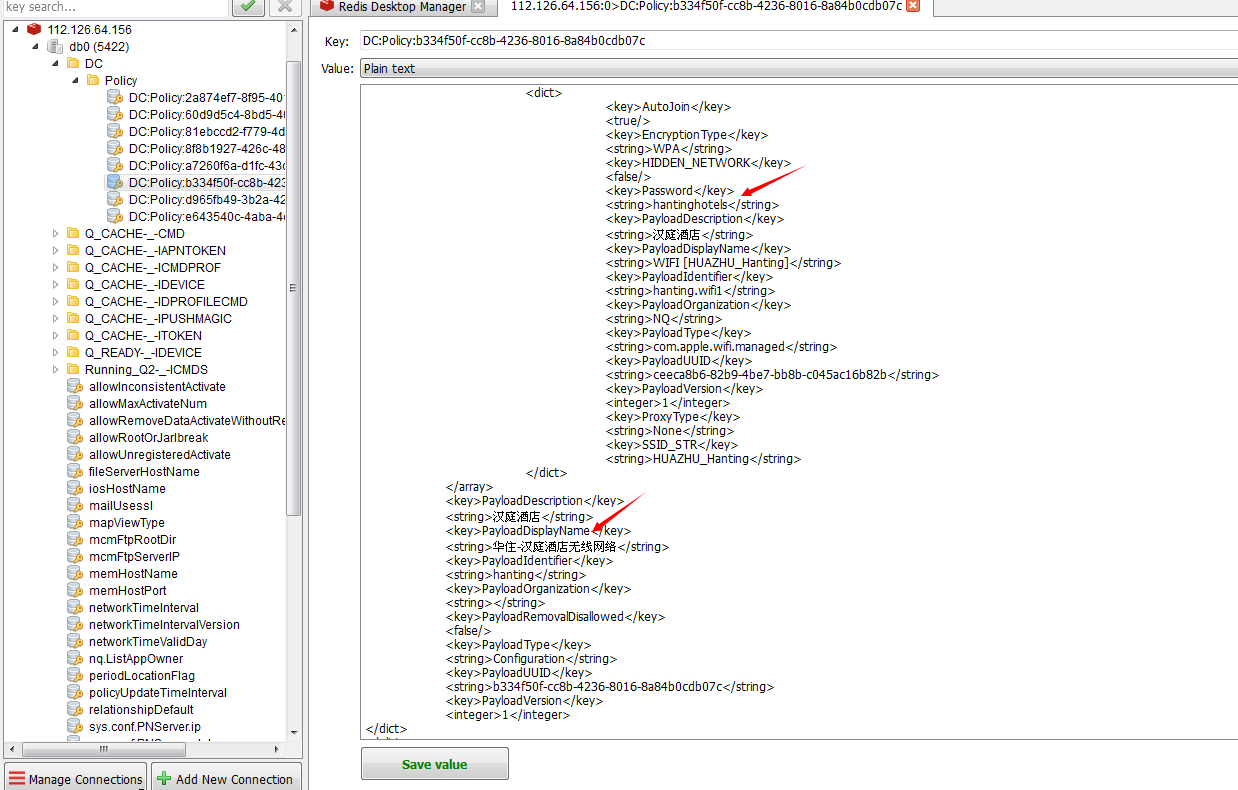
Task: Open the allowUnregisteredActivate key icon
Action: point(74,454)
